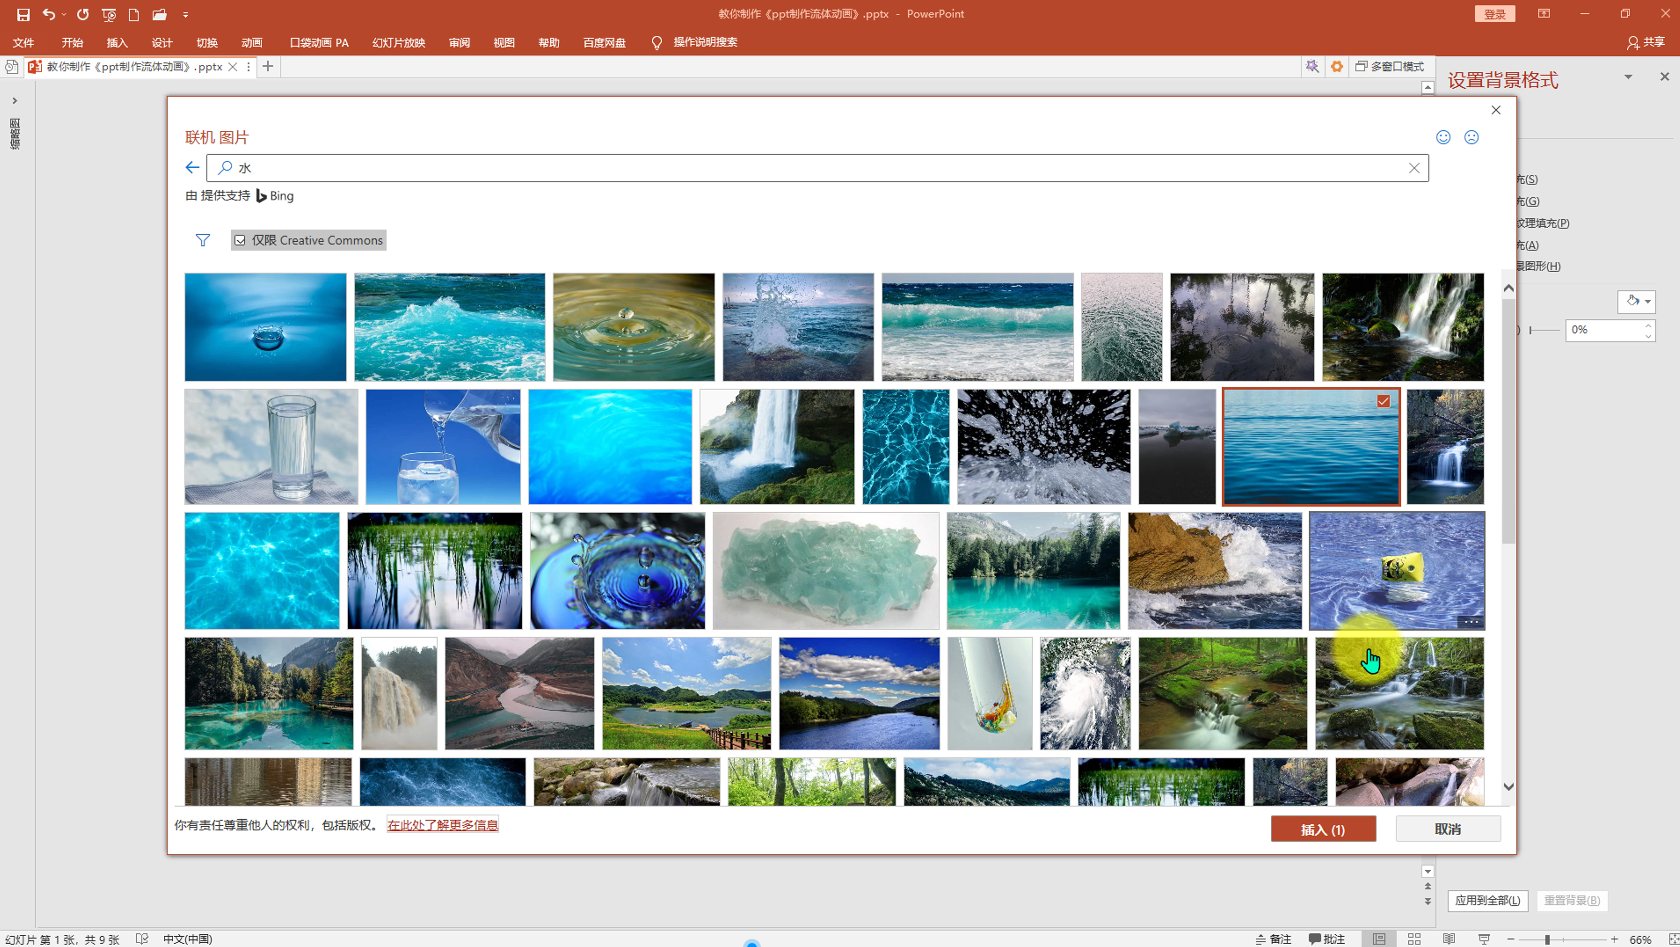Toggle Creative Commons only checkbox
The height and width of the screenshot is (947, 1680).
click(240, 240)
